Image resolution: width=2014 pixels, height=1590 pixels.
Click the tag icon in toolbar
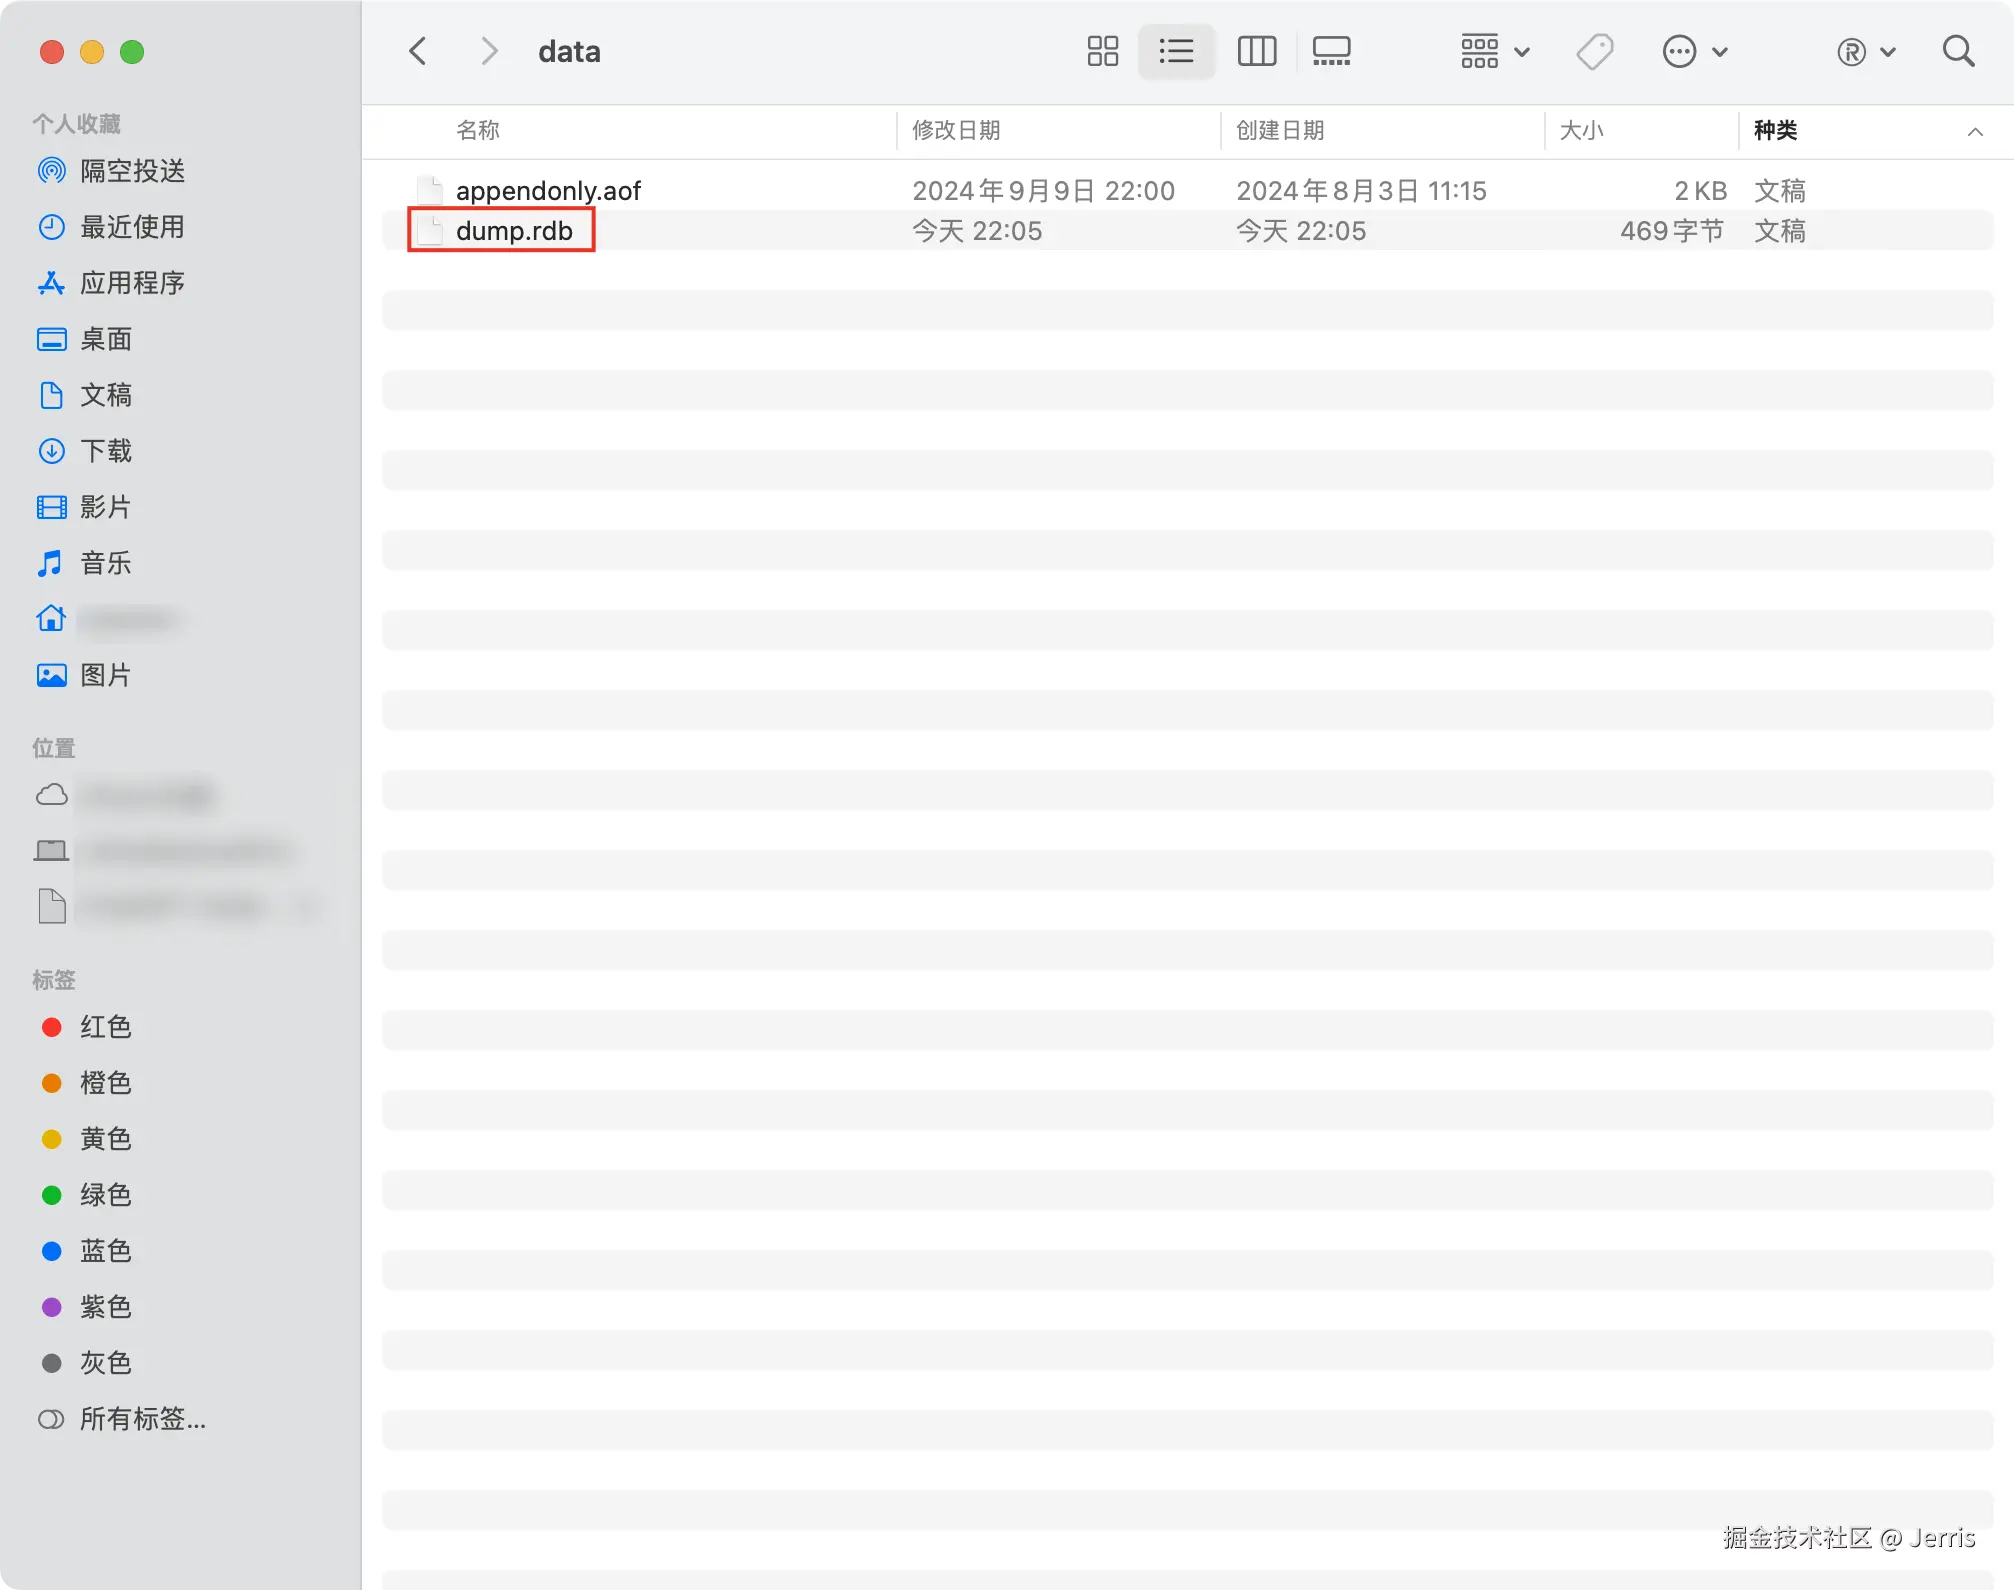click(x=1594, y=51)
